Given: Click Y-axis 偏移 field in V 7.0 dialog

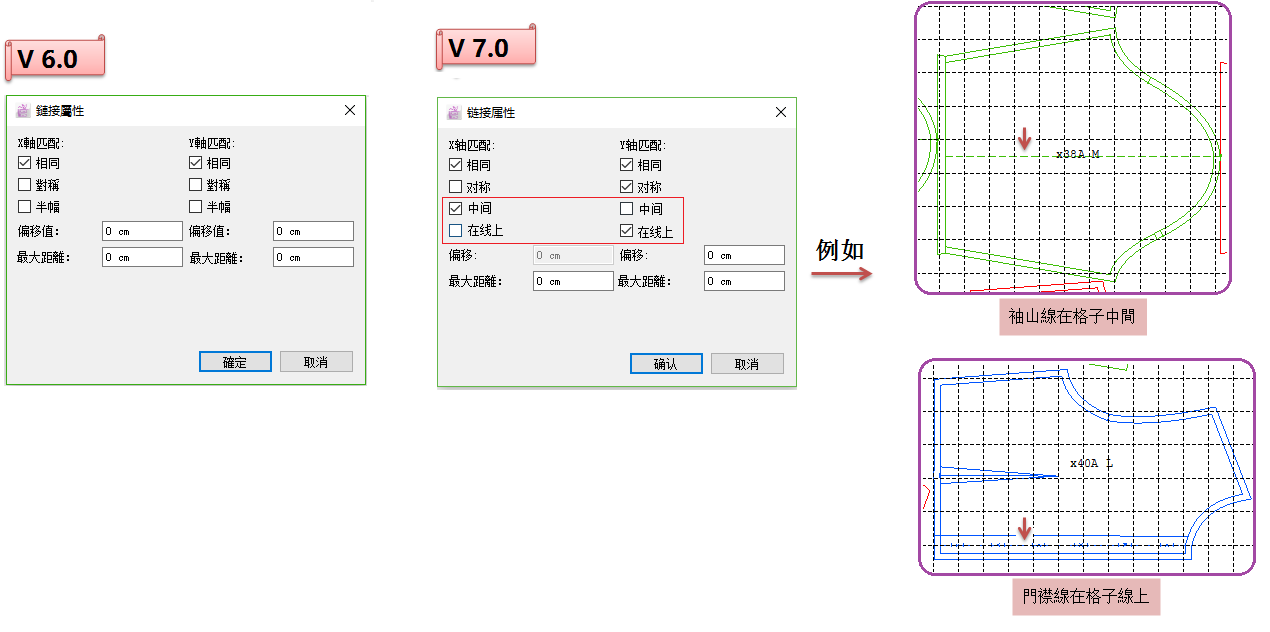Looking at the screenshot, I should click(x=744, y=255).
